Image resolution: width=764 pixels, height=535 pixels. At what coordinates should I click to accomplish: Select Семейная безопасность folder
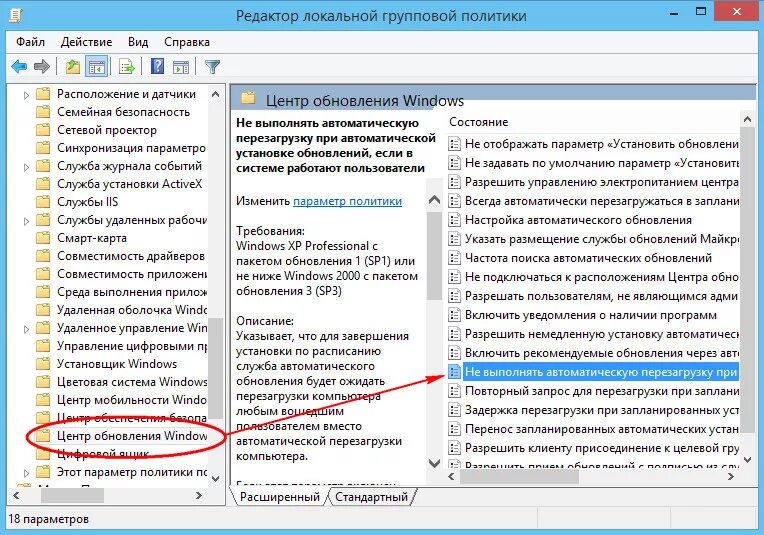[x=123, y=112]
